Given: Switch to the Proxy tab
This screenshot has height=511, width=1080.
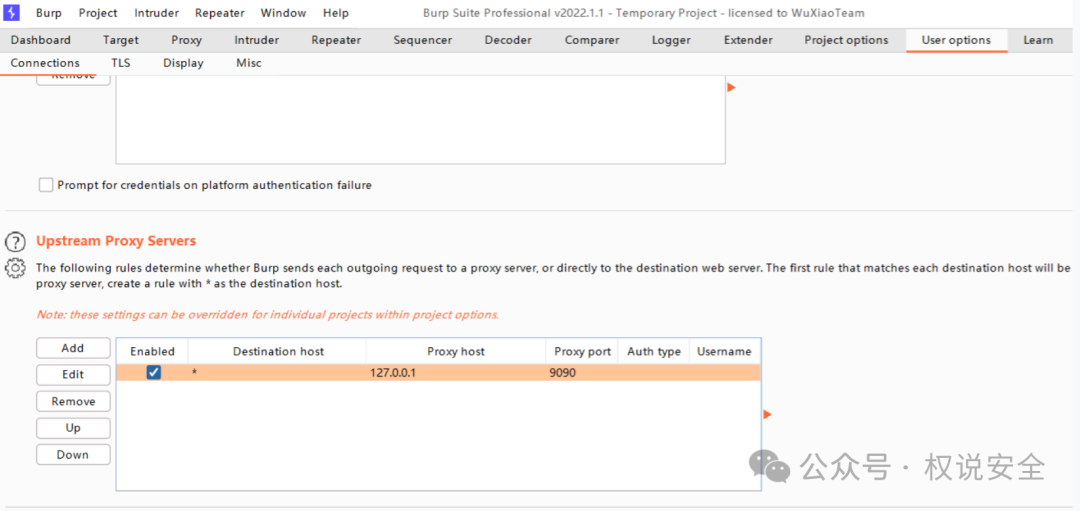Looking at the screenshot, I should pos(187,40).
